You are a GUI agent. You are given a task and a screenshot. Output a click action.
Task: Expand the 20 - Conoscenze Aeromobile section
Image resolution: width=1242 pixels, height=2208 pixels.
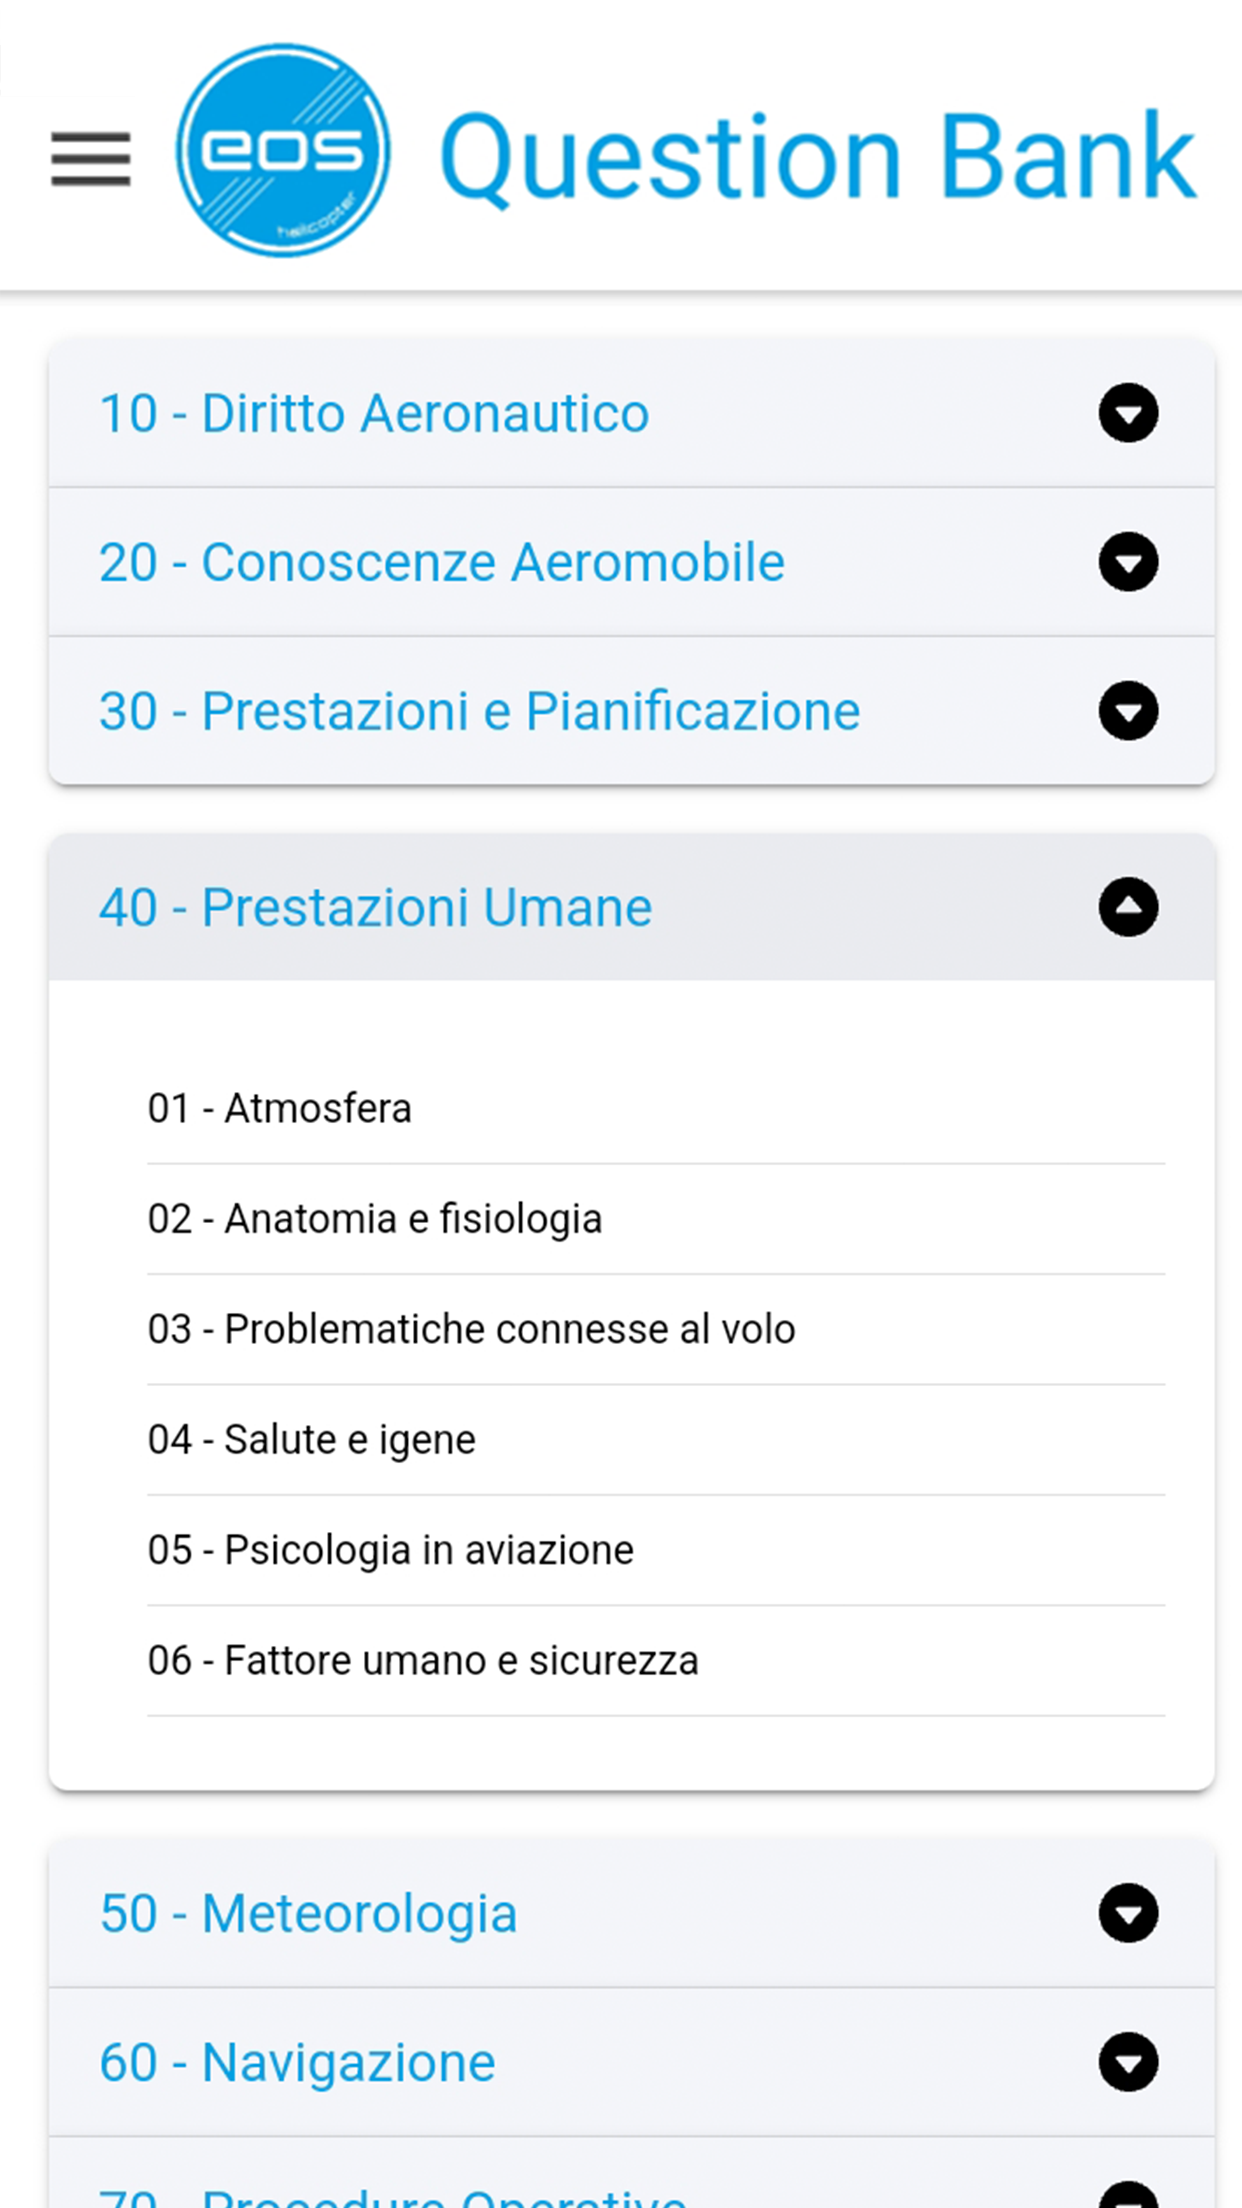(x=631, y=562)
